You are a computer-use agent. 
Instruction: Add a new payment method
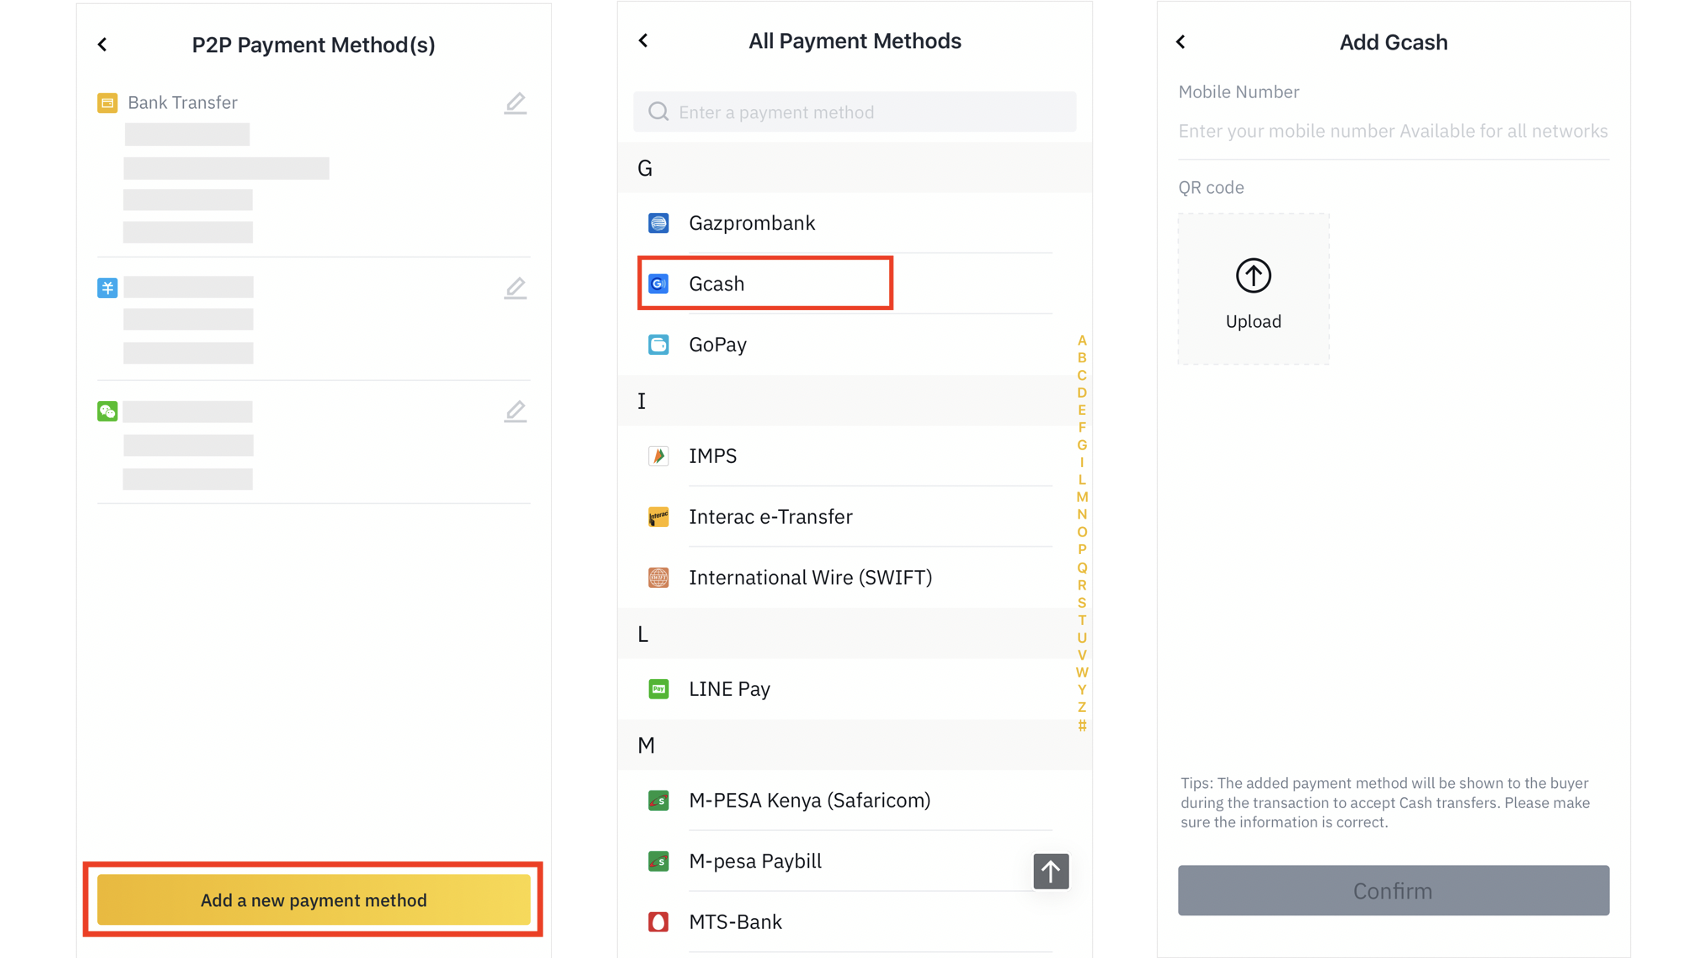(313, 900)
